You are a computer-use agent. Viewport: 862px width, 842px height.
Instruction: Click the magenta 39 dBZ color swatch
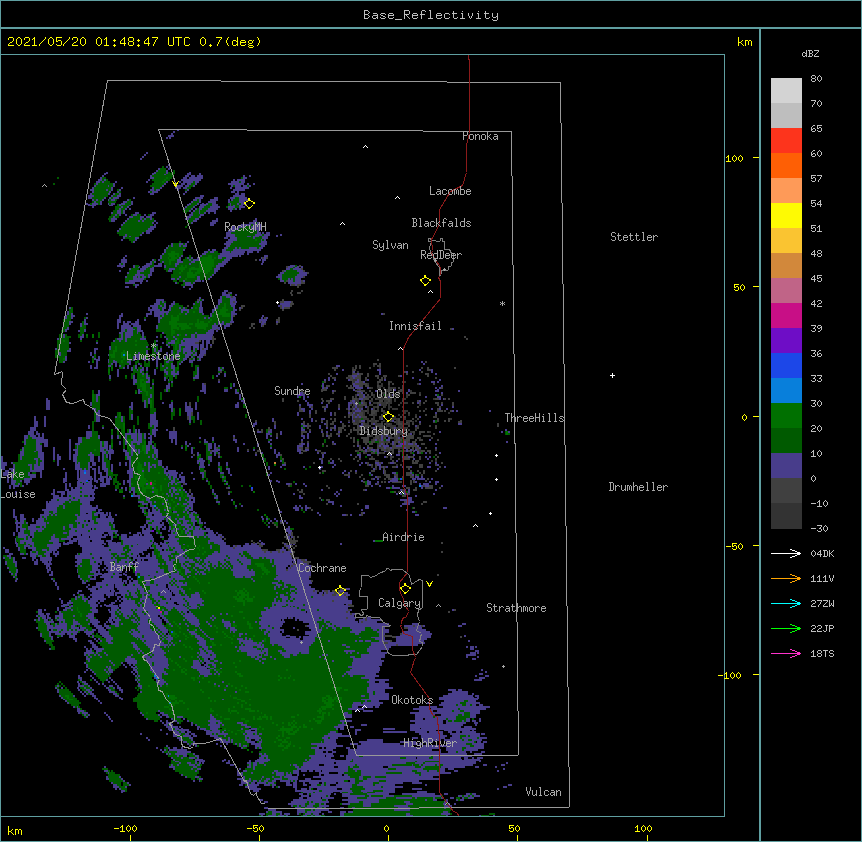pyautogui.click(x=786, y=315)
